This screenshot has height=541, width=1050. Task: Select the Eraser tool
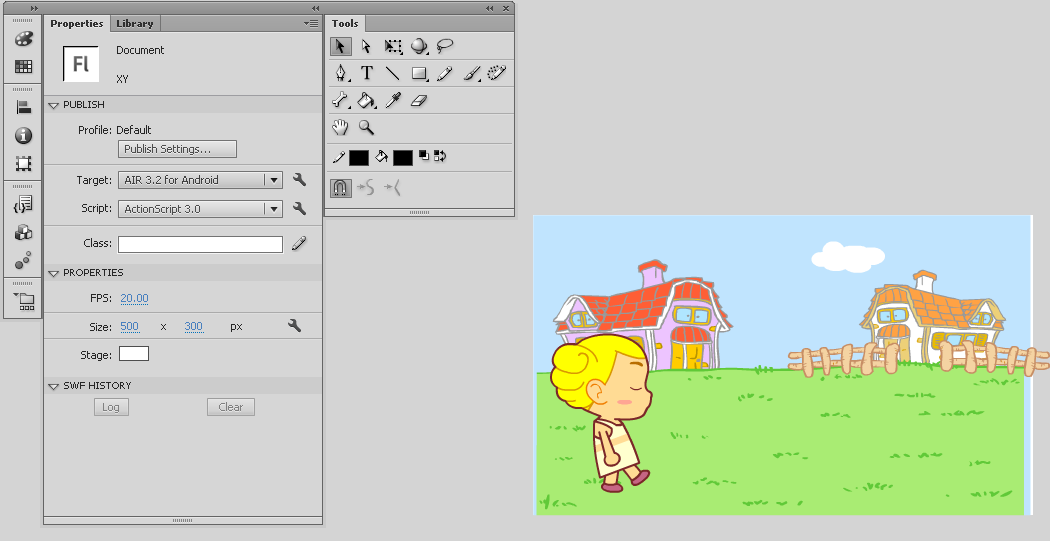(419, 100)
